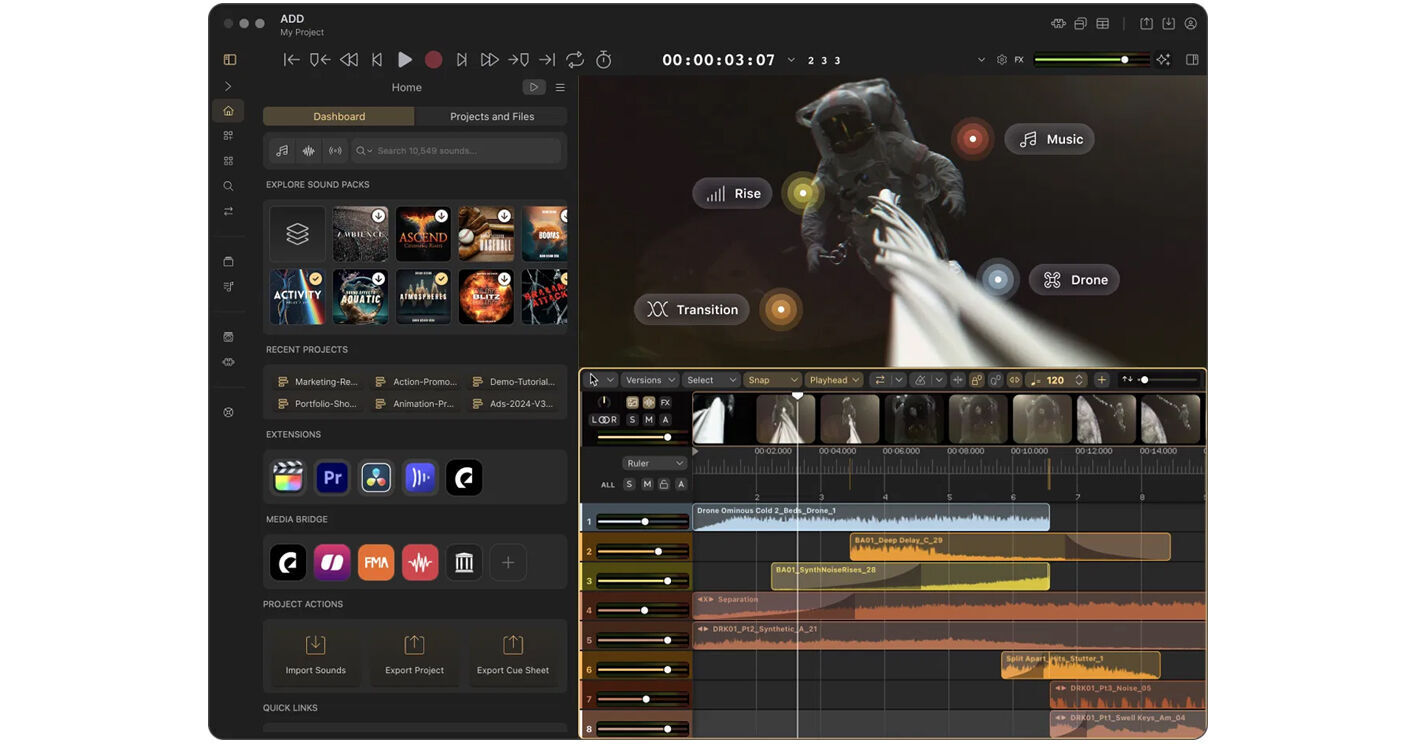Screen dimensions: 1417x744
Task: Open the Snap dropdown
Action: point(772,380)
